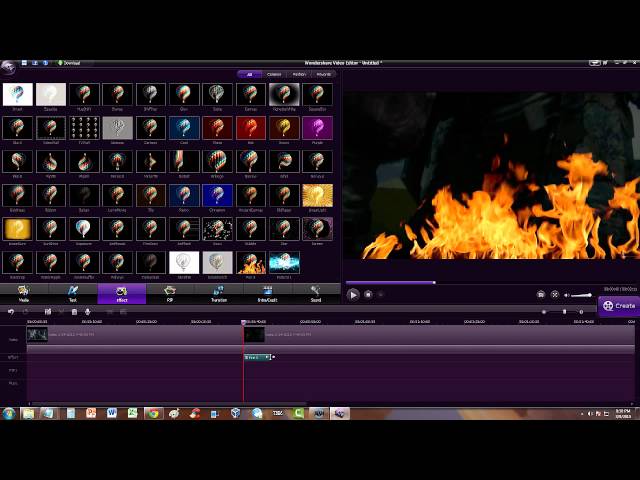Viewport: 640px width, 480px height.
Task: Open Google Chrome from the taskbar
Action: click(153, 413)
